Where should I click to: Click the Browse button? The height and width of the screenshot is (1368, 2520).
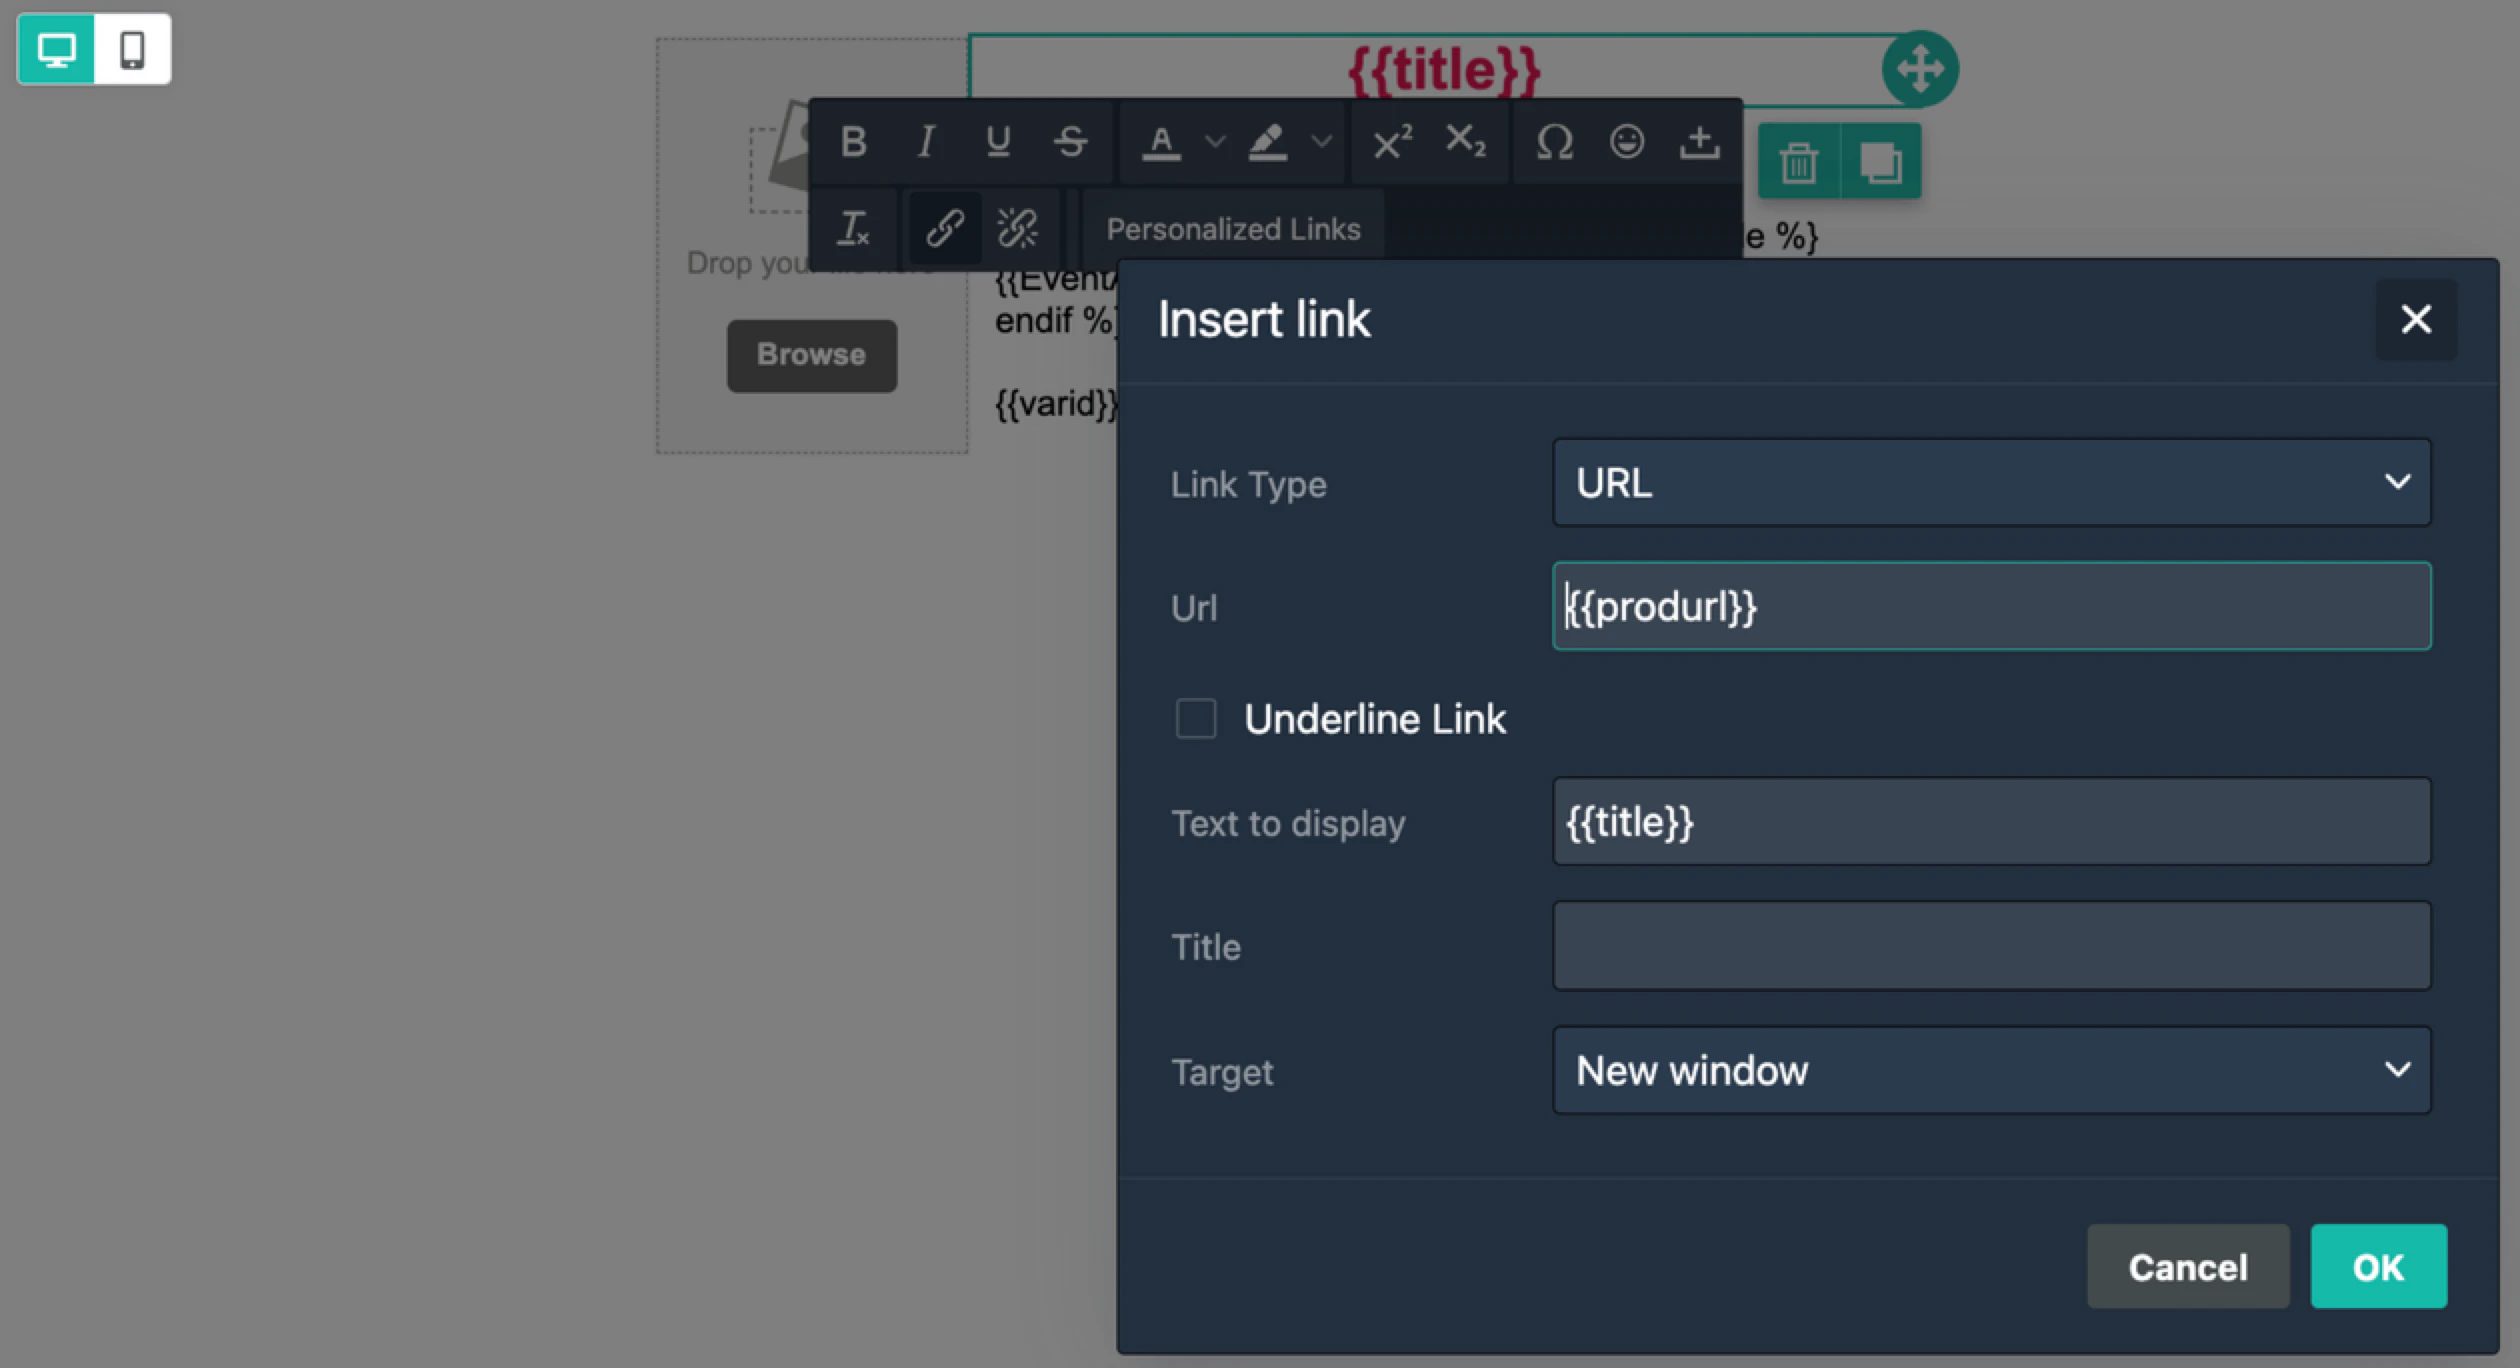pos(811,355)
